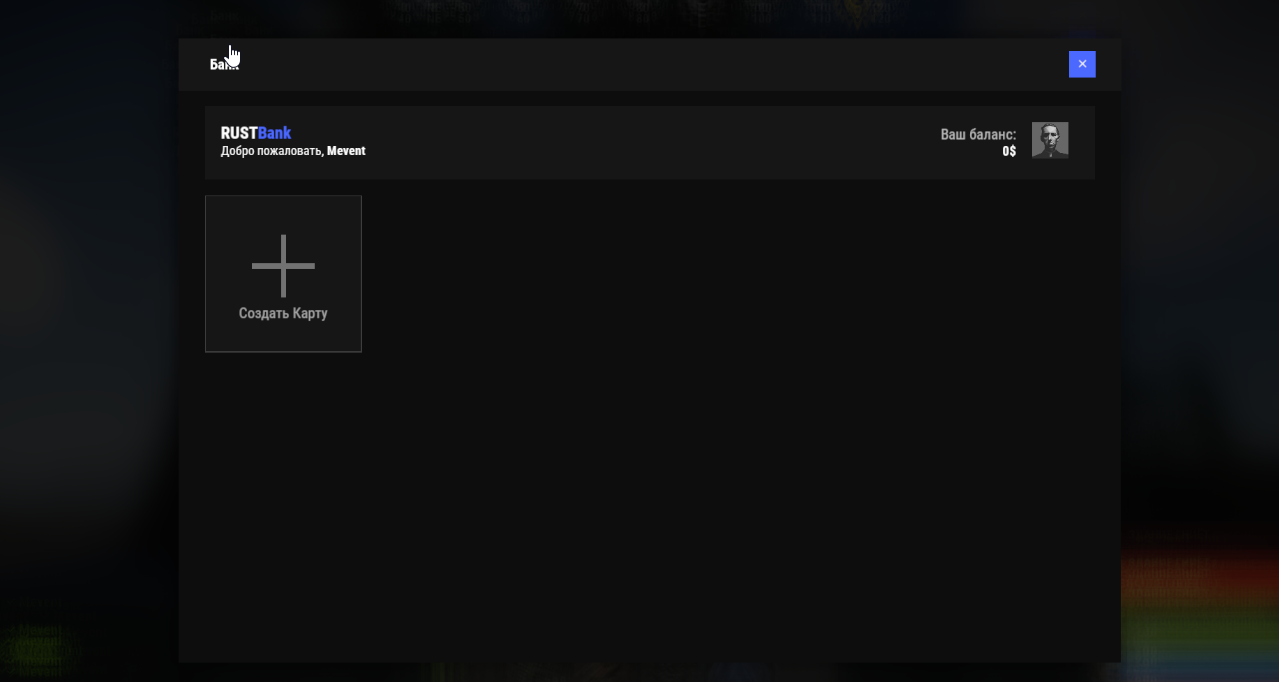Image resolution: width=1279 pixels, height=682 pixels.
Task: Click the middle of the RUSTBank info bar
Action: (x=650, y=142)
